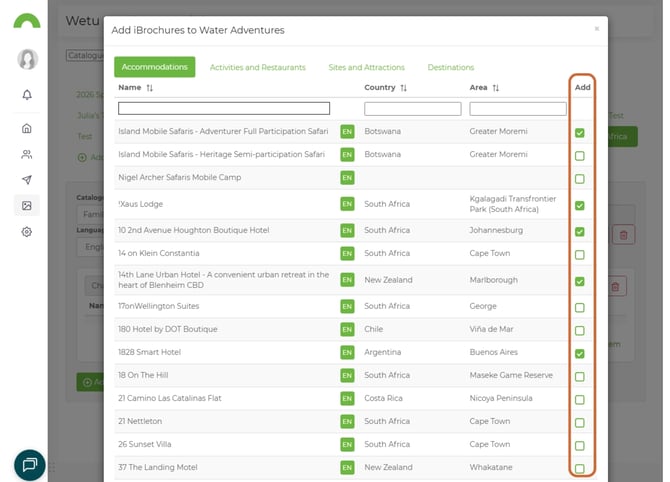Open the chat support bubble

tap(29, 465)
